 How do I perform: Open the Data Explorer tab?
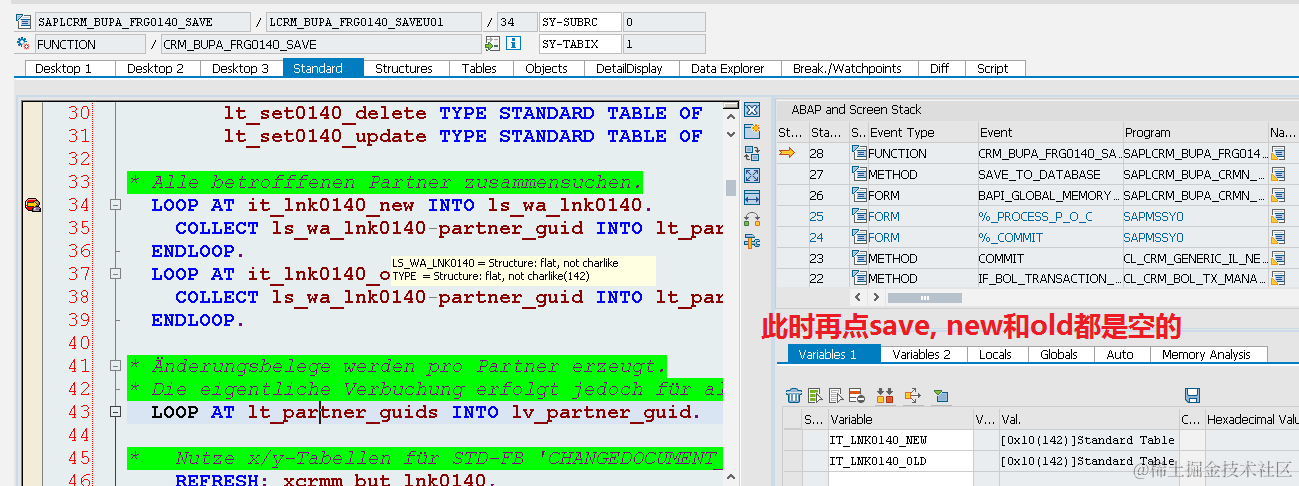point(728,68)
